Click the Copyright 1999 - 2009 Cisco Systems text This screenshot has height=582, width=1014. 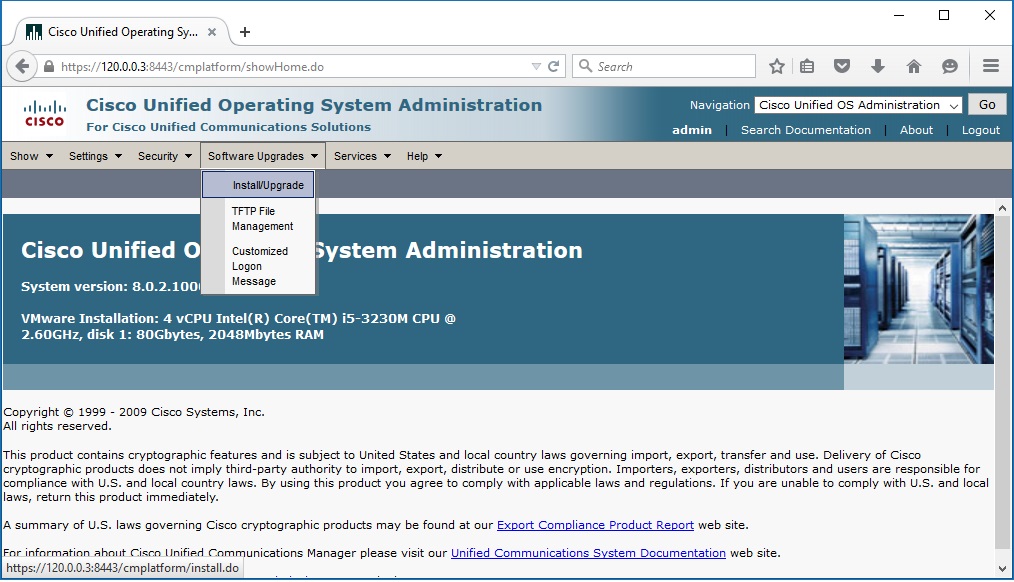[x=134, y=412]
